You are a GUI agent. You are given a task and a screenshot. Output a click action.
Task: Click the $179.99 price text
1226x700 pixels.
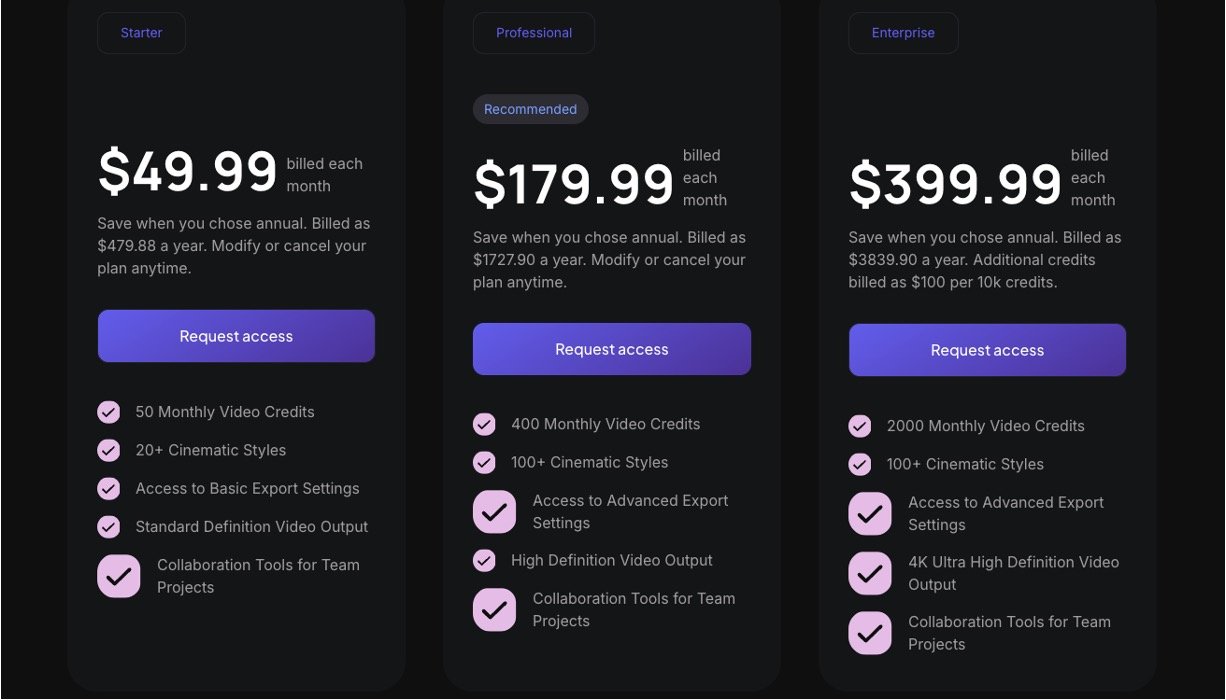pyautogui.click(x=574, y=184)
